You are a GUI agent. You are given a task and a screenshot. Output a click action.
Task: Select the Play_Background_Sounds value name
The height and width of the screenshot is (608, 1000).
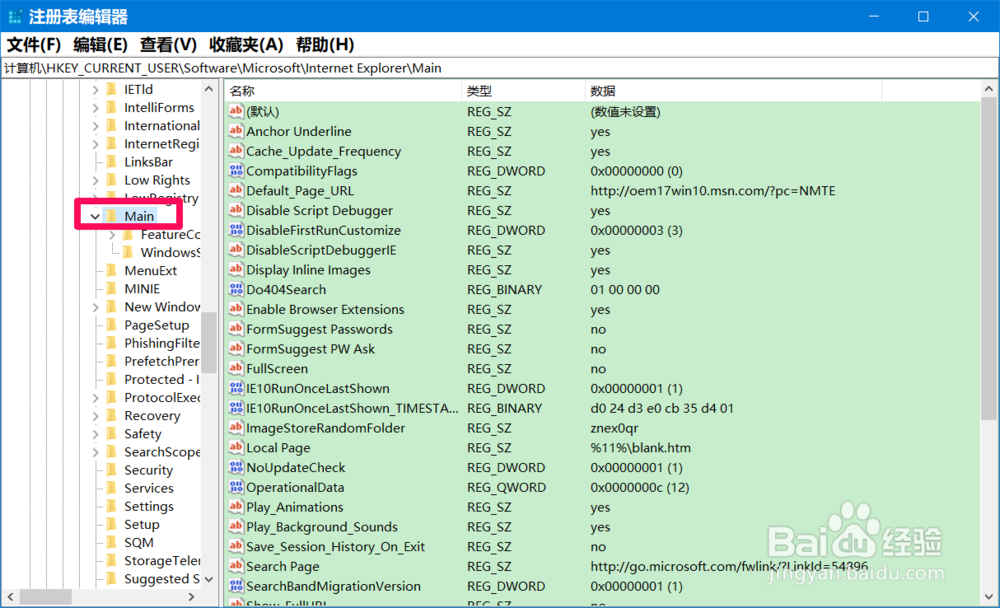pyautogui.click(x=322, y=527)
